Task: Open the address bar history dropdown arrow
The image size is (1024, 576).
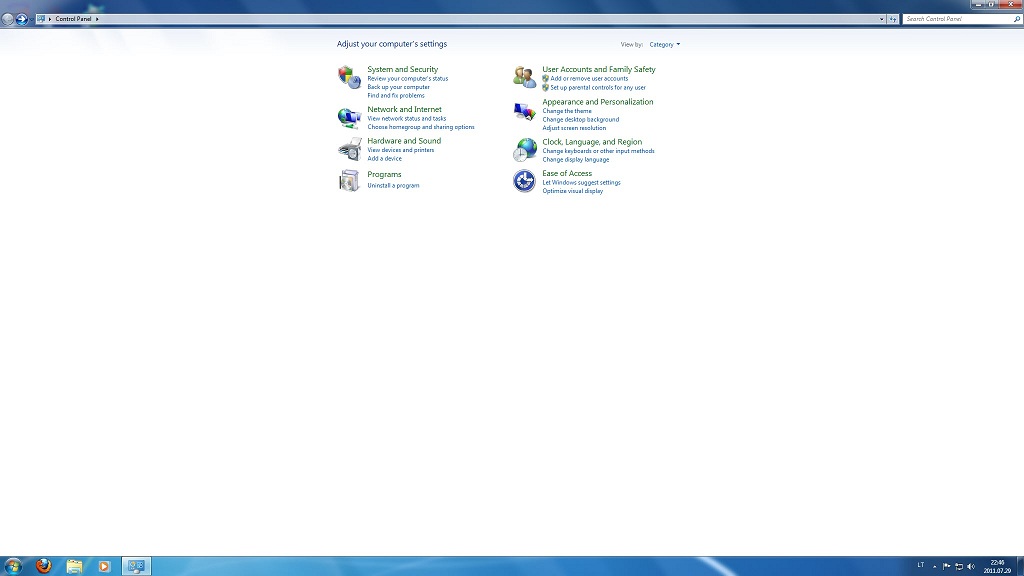Action: pos(881,19)
